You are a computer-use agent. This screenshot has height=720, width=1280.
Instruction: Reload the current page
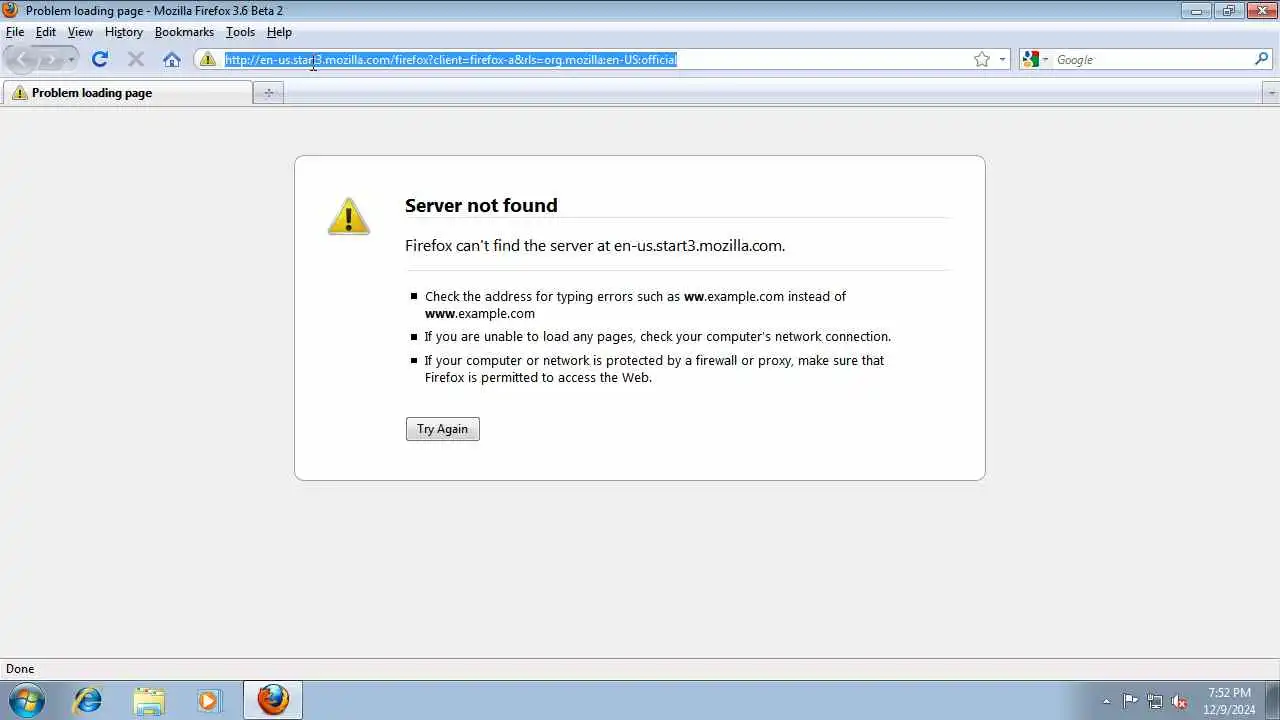99,59
